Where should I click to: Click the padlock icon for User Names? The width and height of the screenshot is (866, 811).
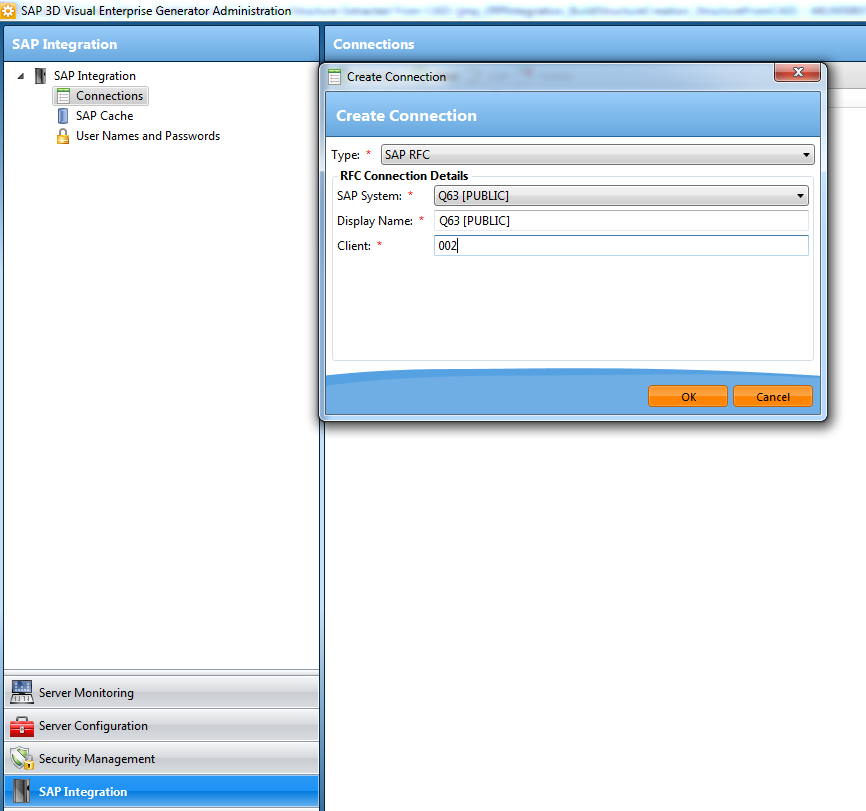[x=63, y=136]
